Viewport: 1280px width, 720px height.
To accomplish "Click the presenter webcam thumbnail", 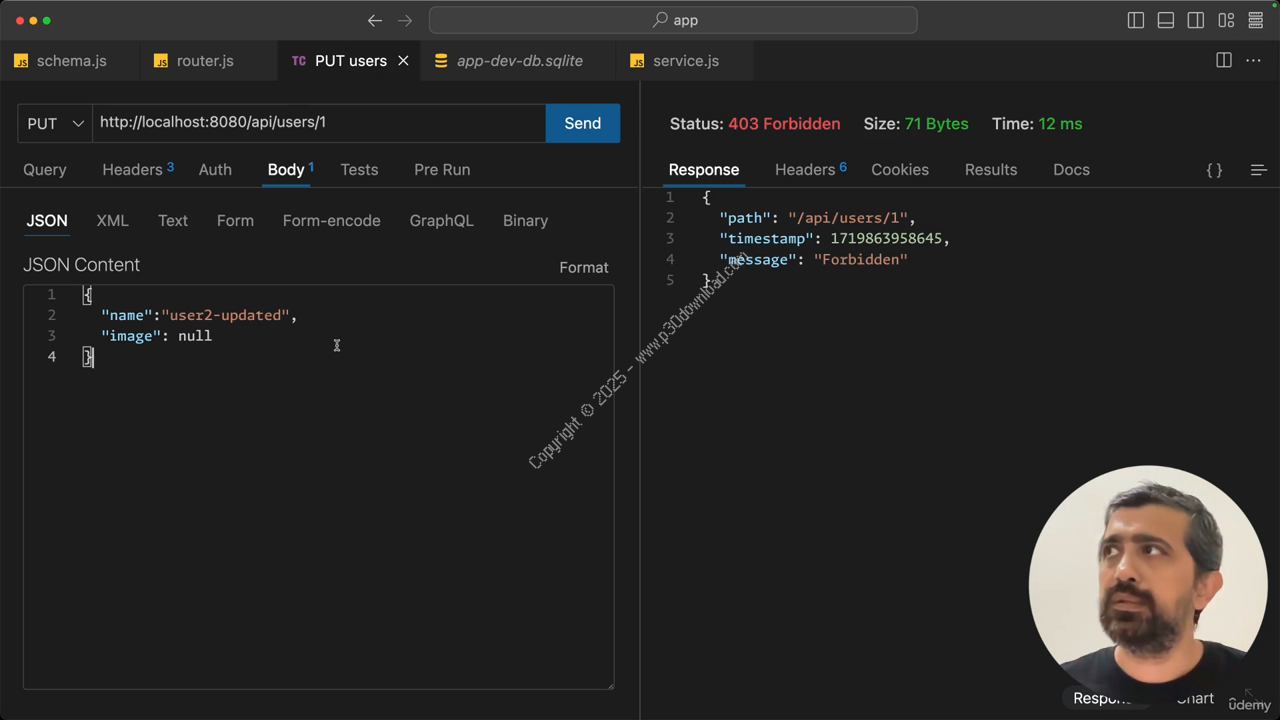I will tap(1148, 585).
